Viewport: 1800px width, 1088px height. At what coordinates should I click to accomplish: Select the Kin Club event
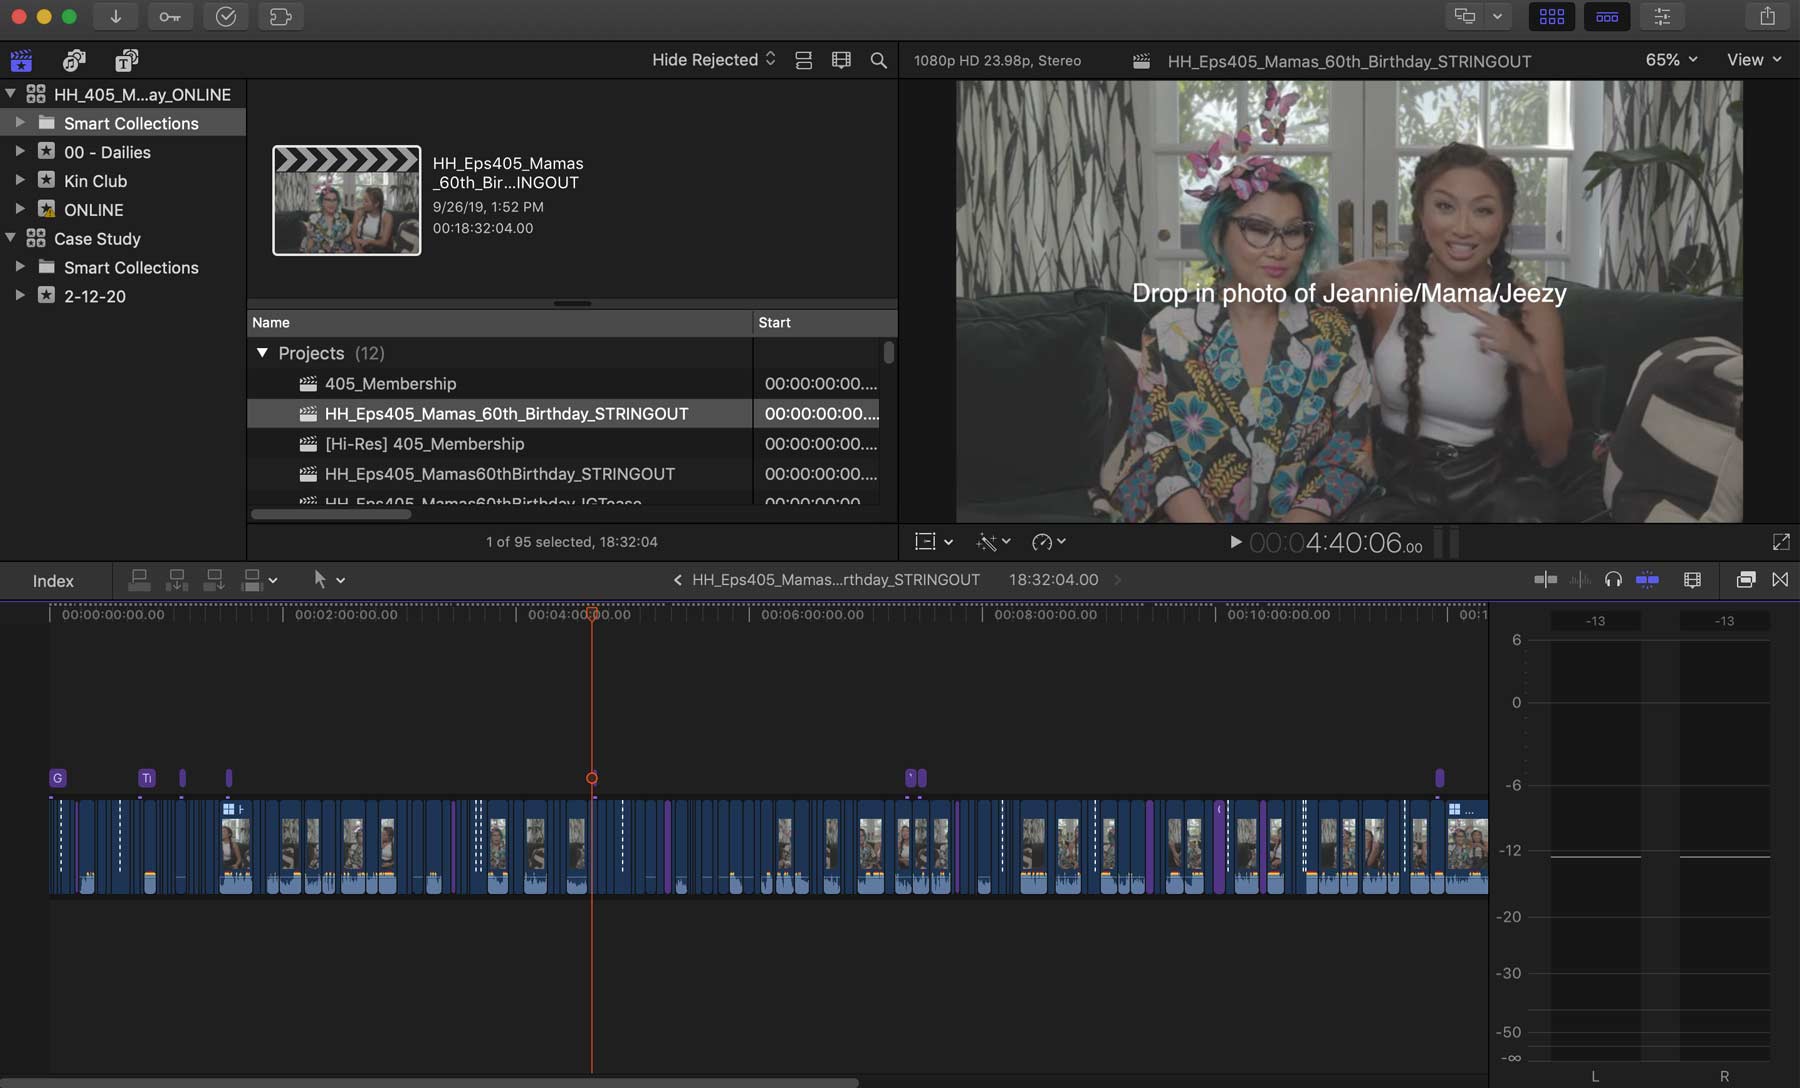(95, 181)
